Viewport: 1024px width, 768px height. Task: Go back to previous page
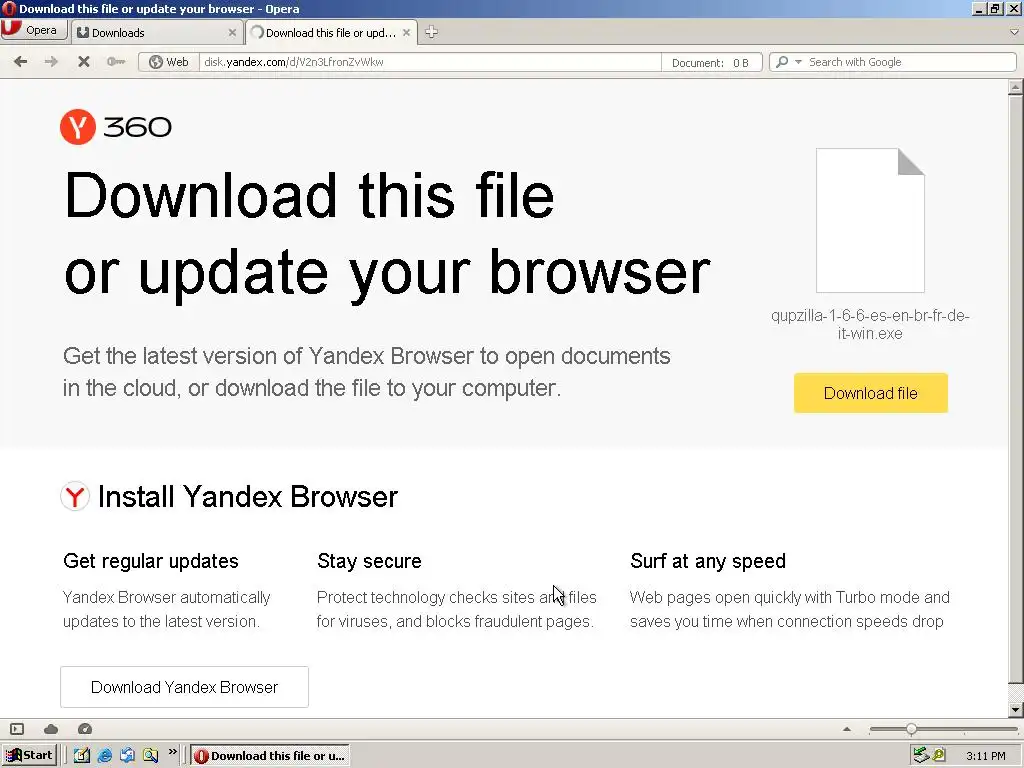point(20,62)
